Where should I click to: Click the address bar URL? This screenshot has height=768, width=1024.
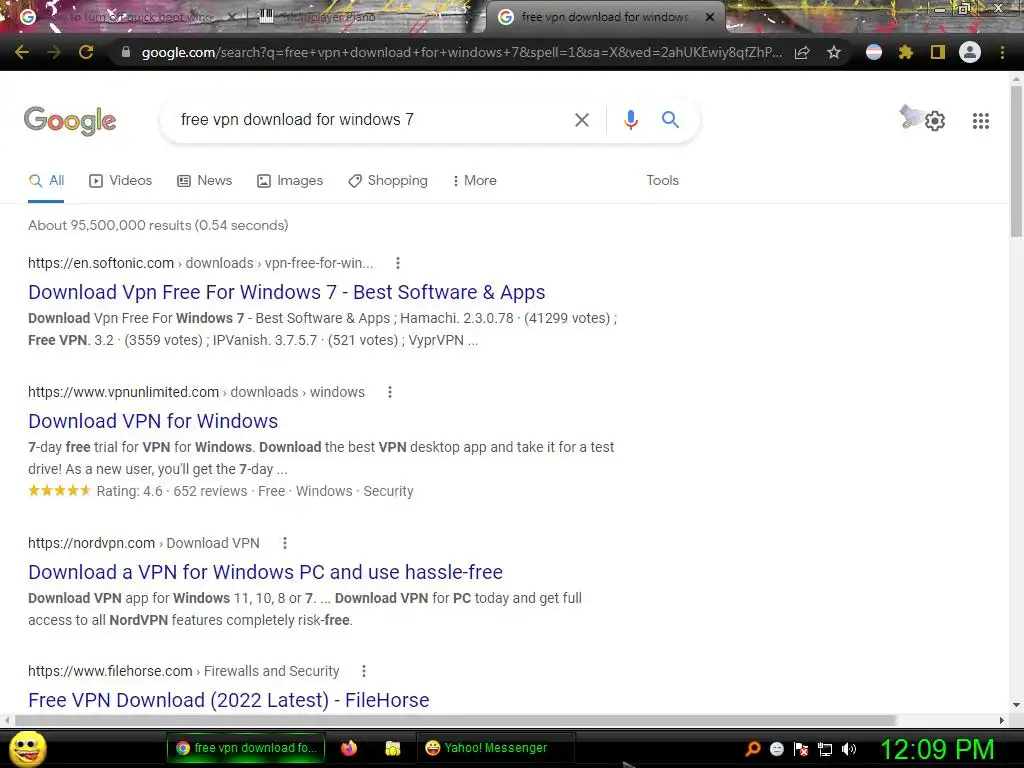click(460, 52)
